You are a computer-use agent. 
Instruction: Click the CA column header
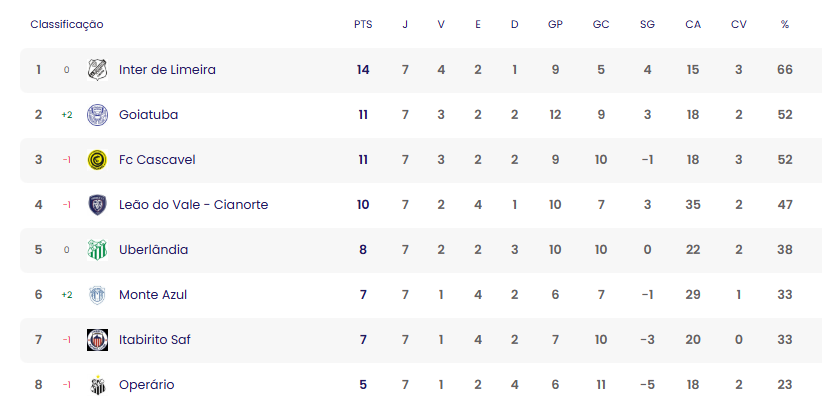tap(693, 25)
